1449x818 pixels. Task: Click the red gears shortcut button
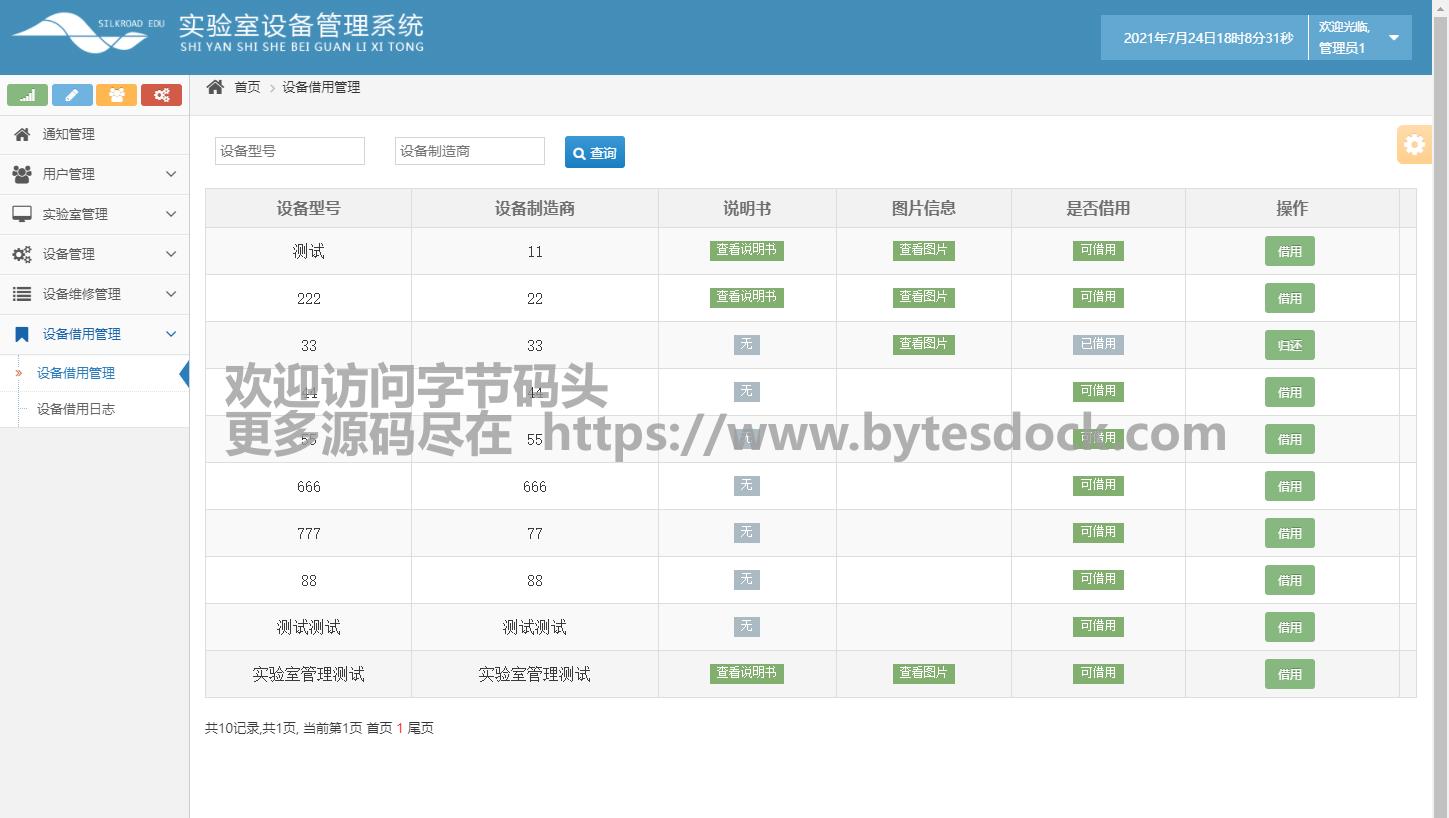161,95
